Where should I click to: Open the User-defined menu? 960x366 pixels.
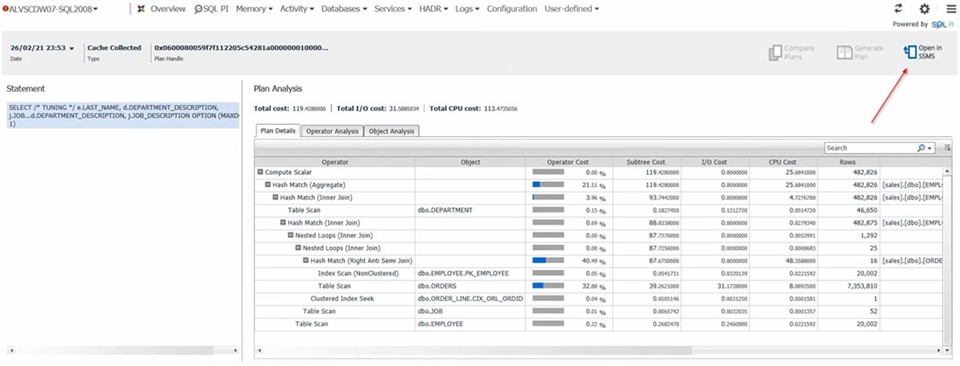tap(571, 9)
